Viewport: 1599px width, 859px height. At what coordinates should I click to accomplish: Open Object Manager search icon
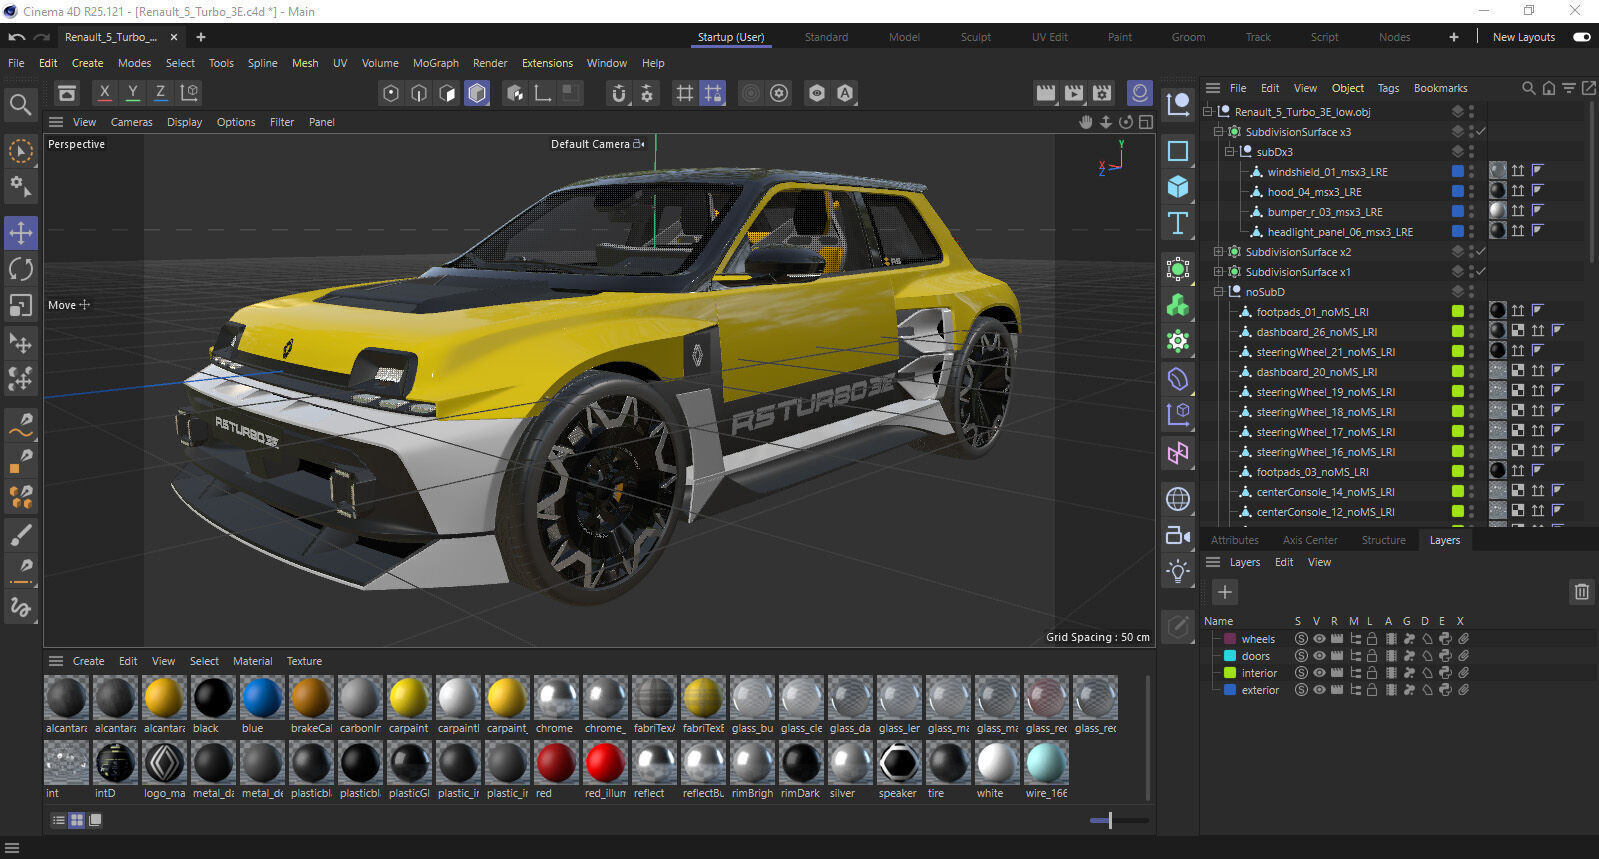(x=1528, y=88)
